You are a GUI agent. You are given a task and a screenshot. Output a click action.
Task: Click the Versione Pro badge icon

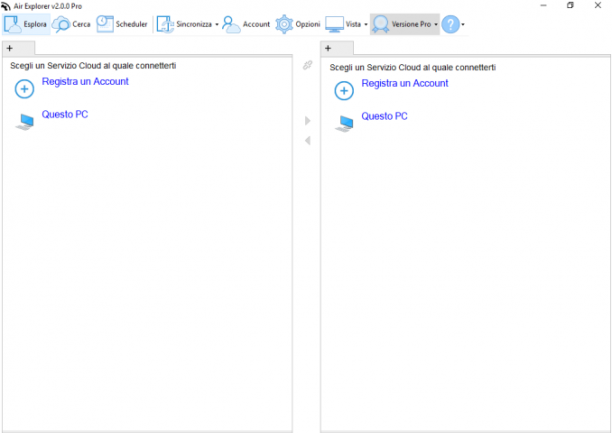[380, 24]
